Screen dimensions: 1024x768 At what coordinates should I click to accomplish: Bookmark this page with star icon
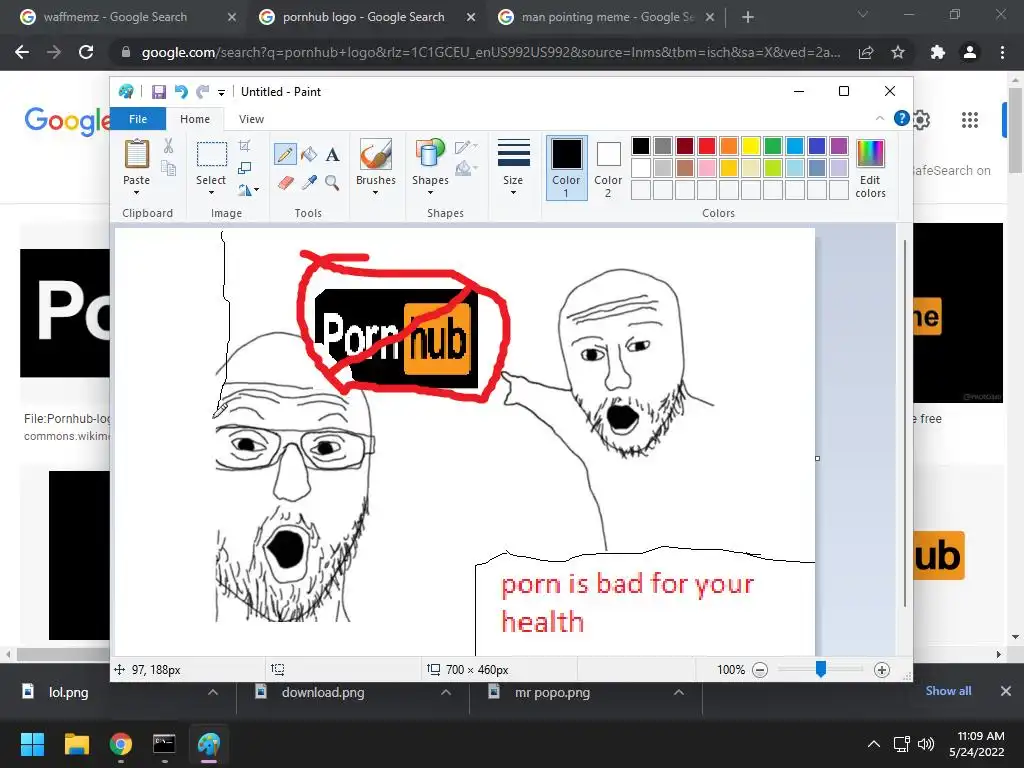898,52
